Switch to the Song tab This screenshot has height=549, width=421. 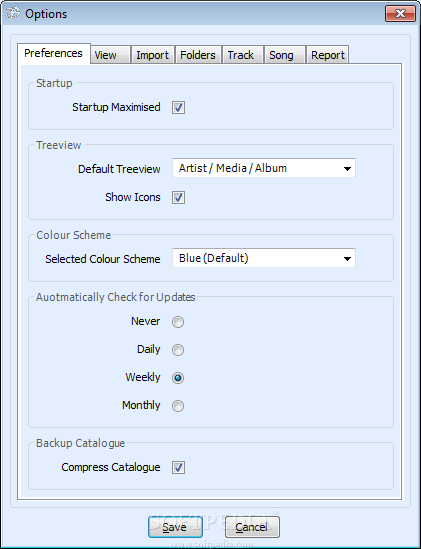click(285, 55)
